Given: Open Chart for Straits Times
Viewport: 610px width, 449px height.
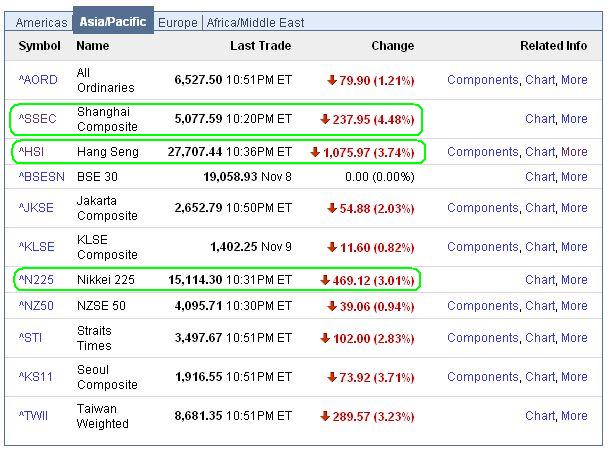Looking at the screenshot, I should [x=539, y=338].
